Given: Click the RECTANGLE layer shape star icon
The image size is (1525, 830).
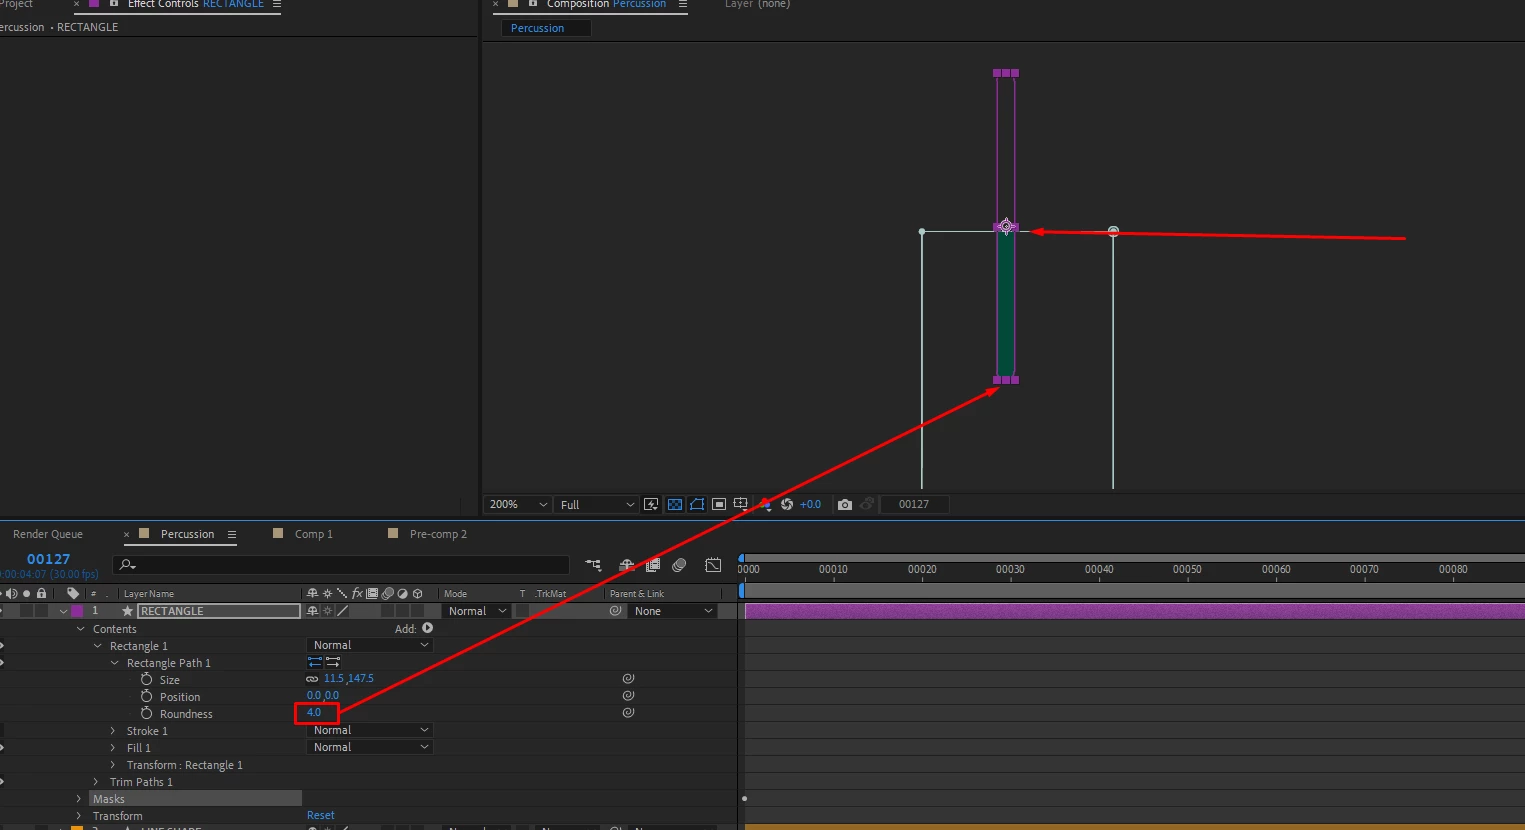Looking at the screenshot, I should click(127, 611).
